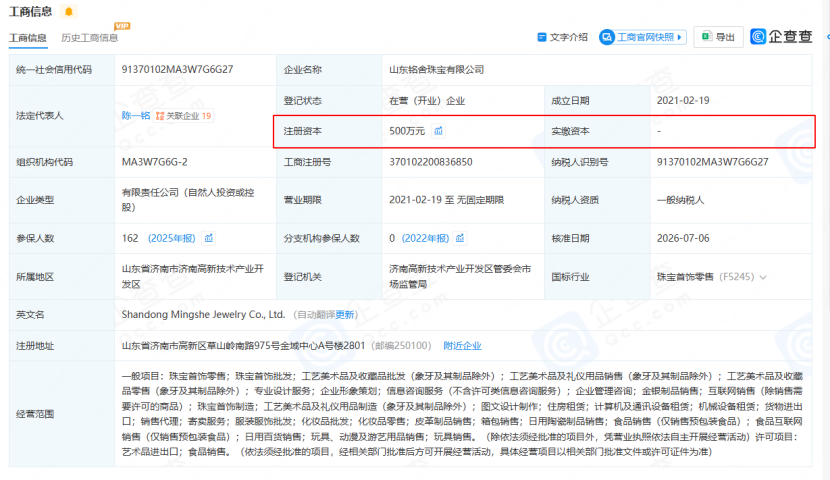Click chart icon beside 2022年报
The height and width of the screenshot is (480, 830).
coord(460,238)
